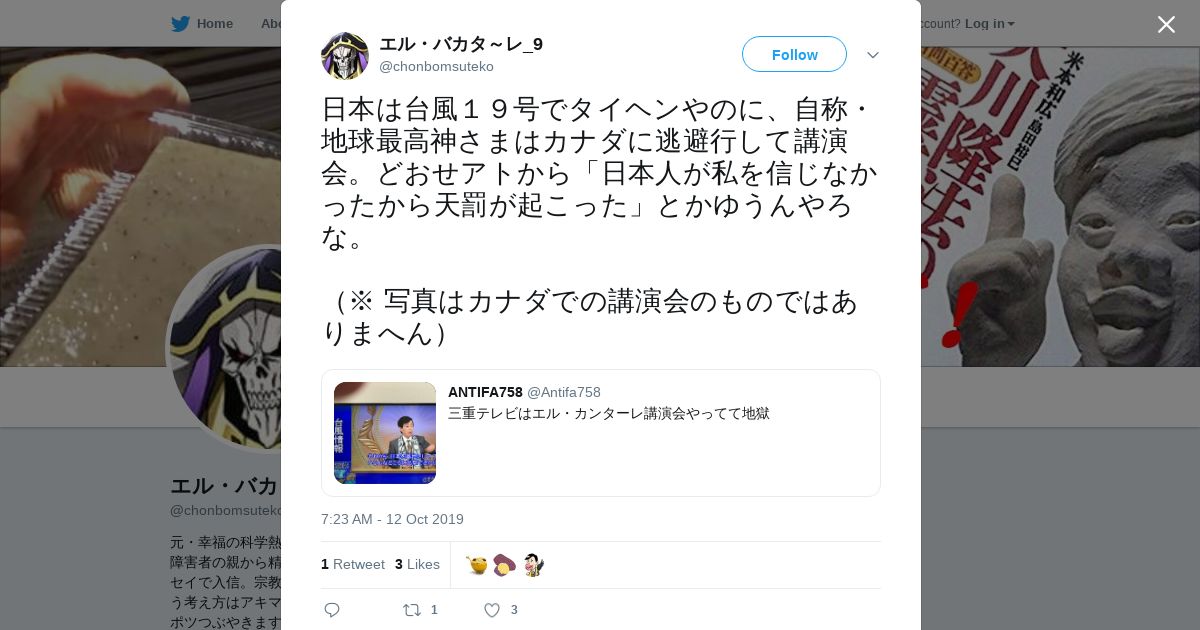Screen dimensions: 1200x630
Task: Show the 1 Retweet list
Action: click(x=353, y=564)
